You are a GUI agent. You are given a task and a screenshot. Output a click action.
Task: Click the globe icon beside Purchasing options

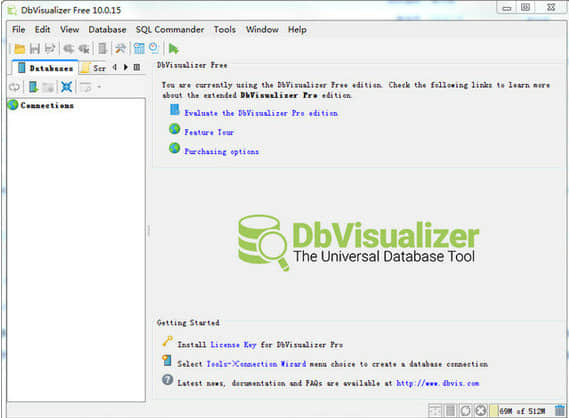175,148
